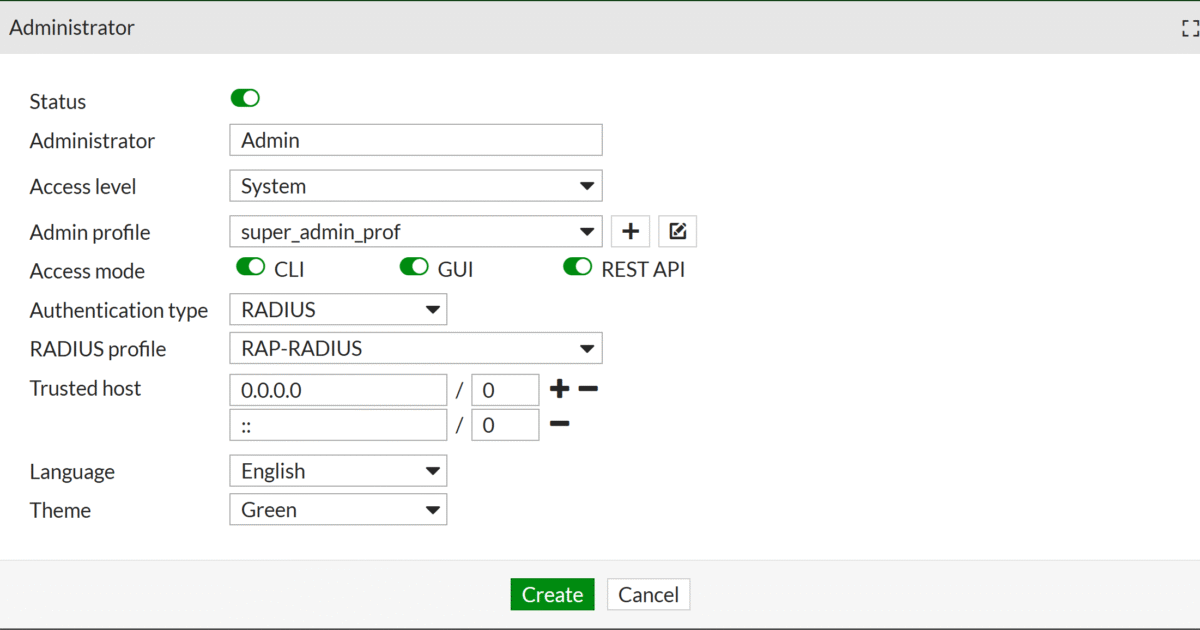Click the Create button
Screen dimensions: 1200x630
pyautogui.click(x=552, y=593)
